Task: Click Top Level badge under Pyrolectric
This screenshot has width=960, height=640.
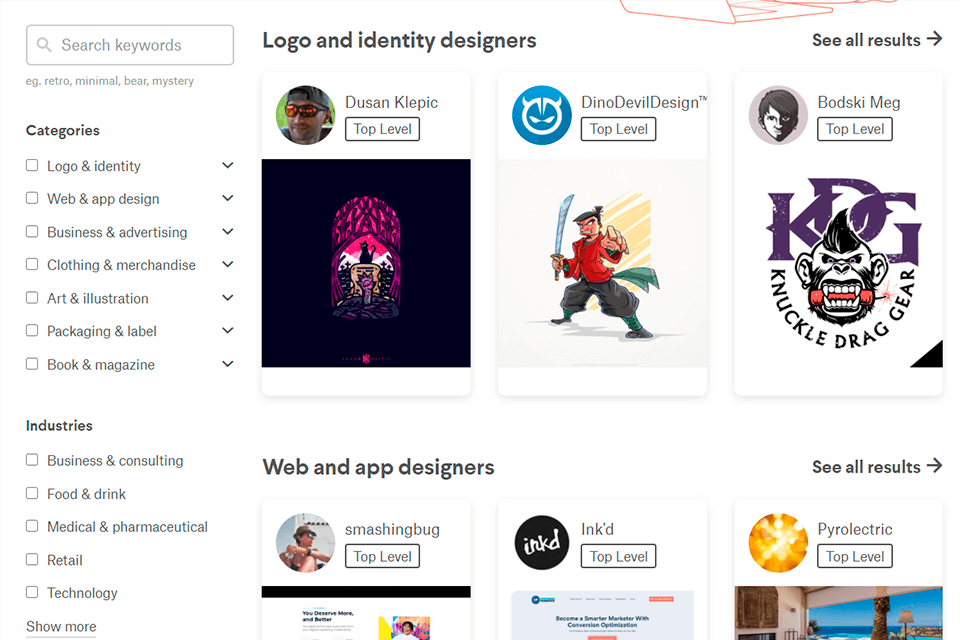Action: pyautogui.click(x=855, y=556)
